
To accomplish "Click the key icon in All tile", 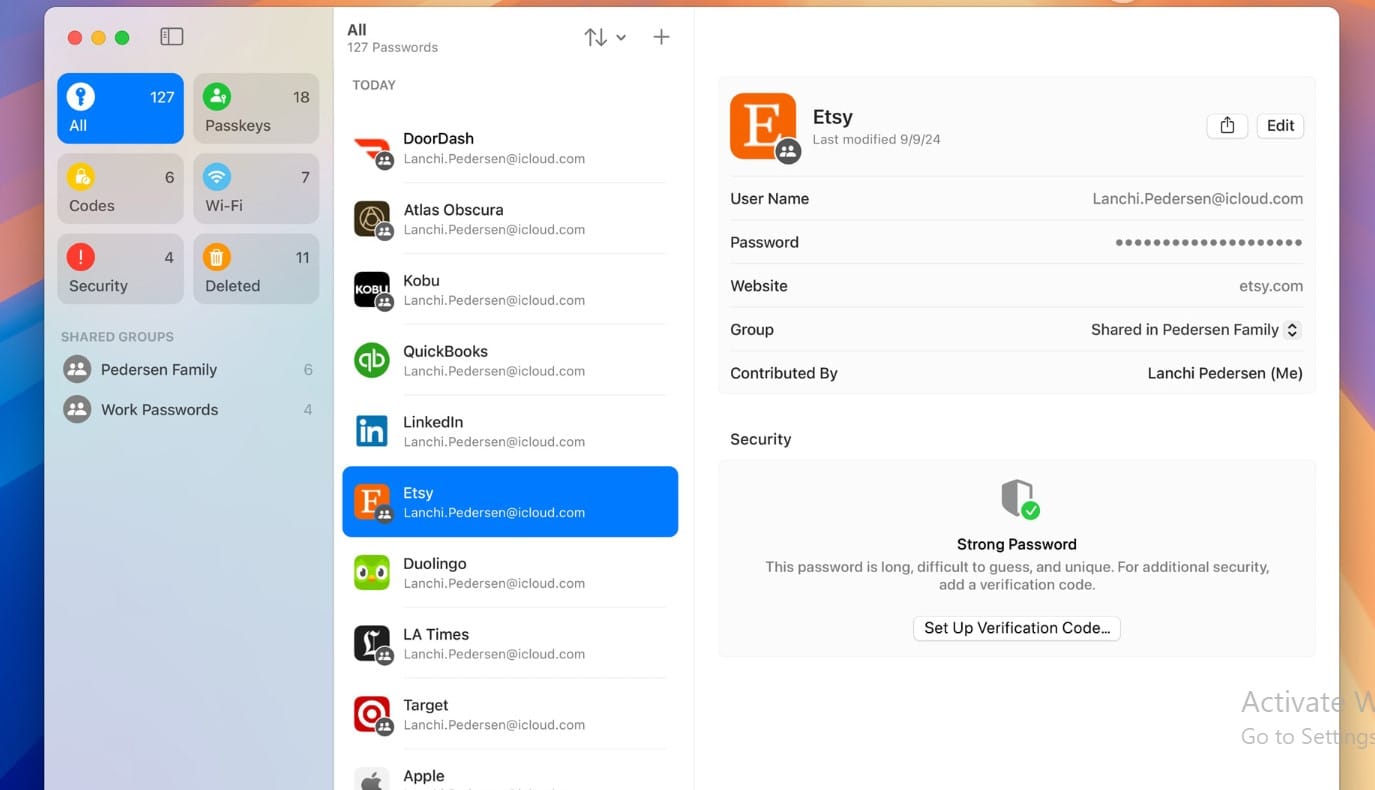I will click(81, 96).
